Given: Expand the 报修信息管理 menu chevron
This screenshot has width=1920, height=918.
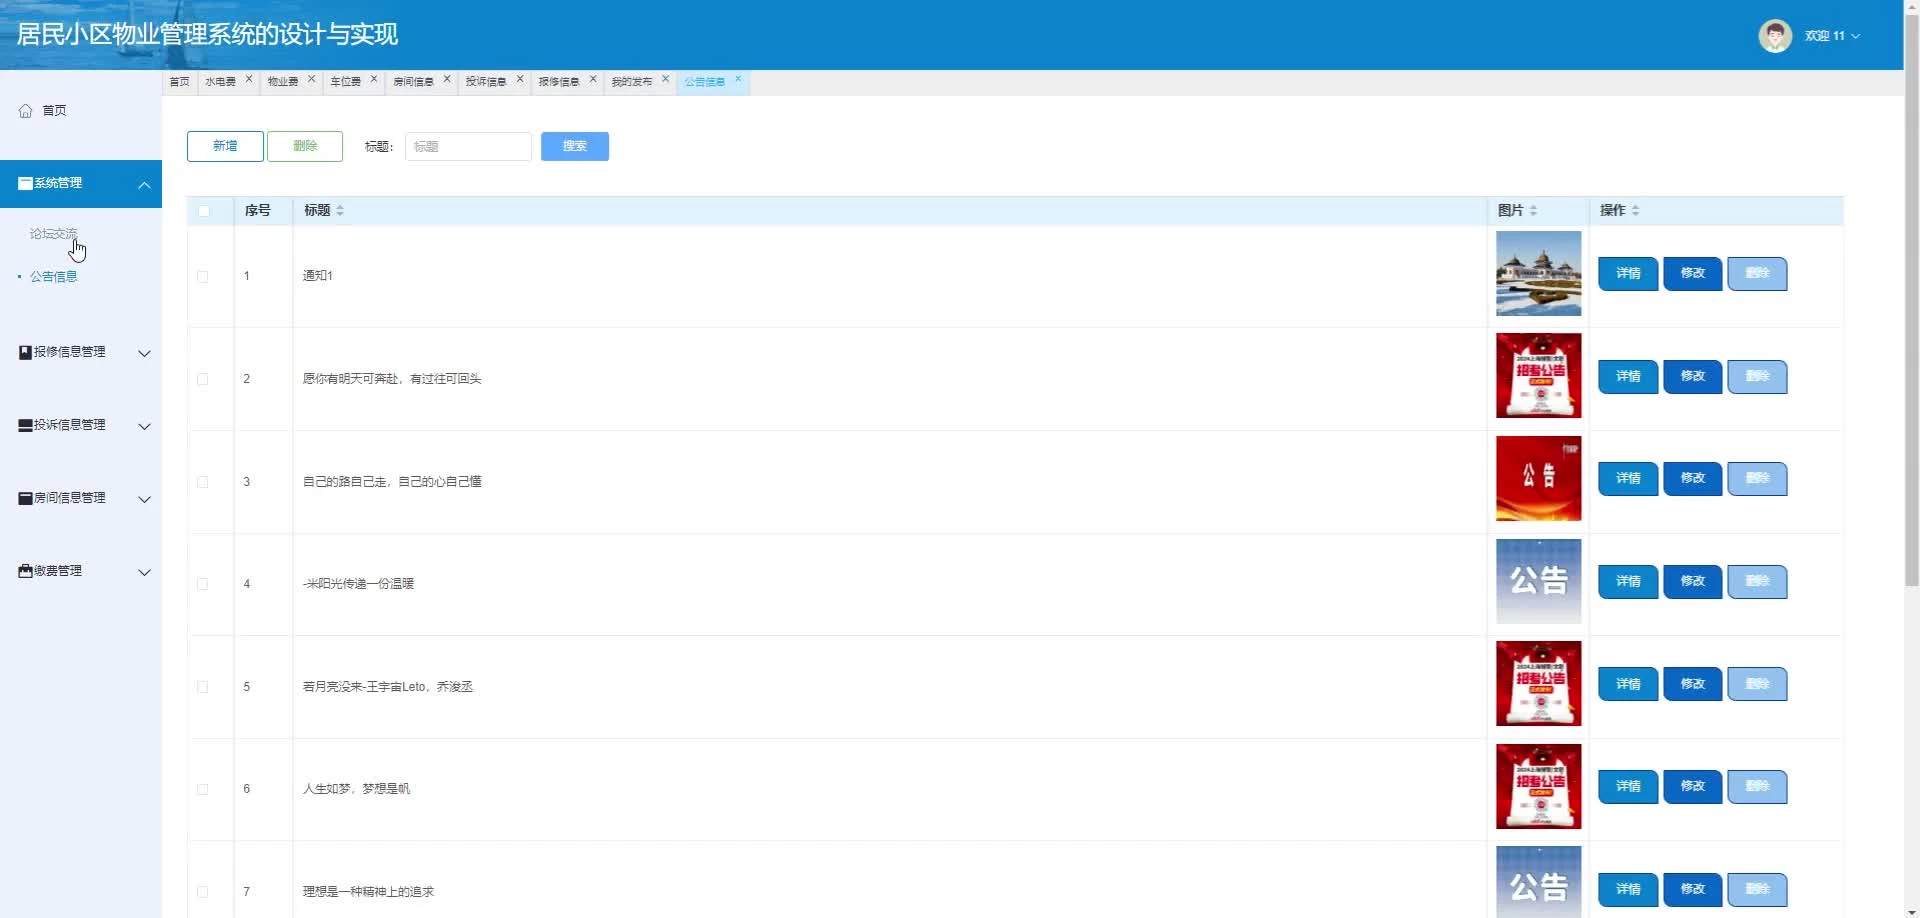Looking at the screenshot, I should click(x=144, y=354).
